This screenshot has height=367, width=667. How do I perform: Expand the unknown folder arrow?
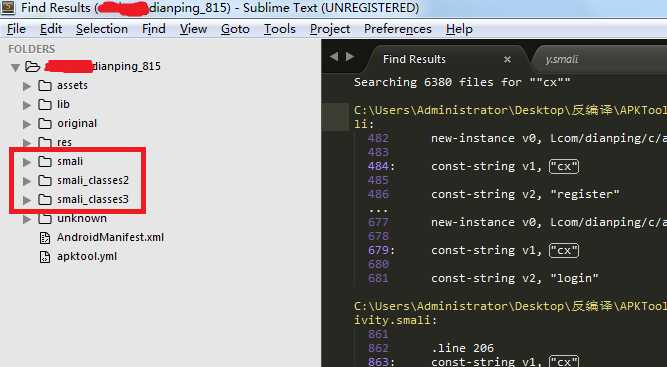tap(27, 219)
